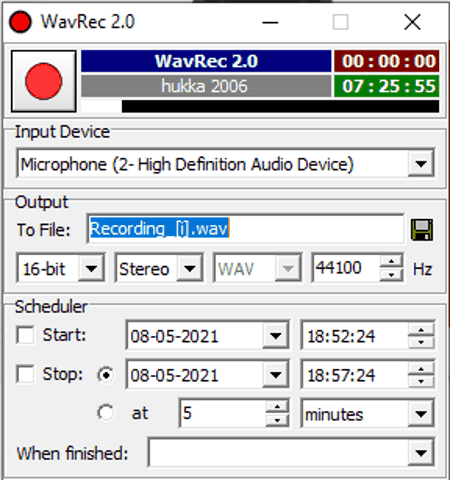The height and width of the screenshot is (480, 450).
Task: Enable the Start scheduler checkbox
Action: click(x=25, y=335)
